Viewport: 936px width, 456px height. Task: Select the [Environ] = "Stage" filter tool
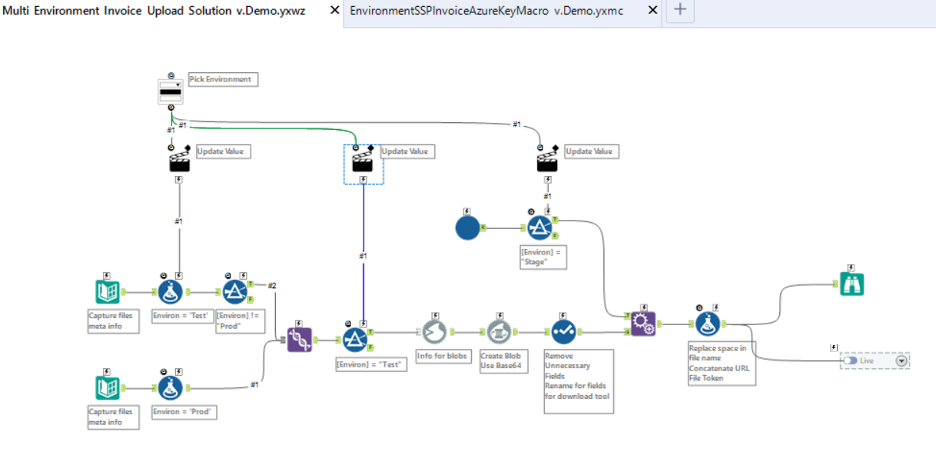[x=540, y=227]
